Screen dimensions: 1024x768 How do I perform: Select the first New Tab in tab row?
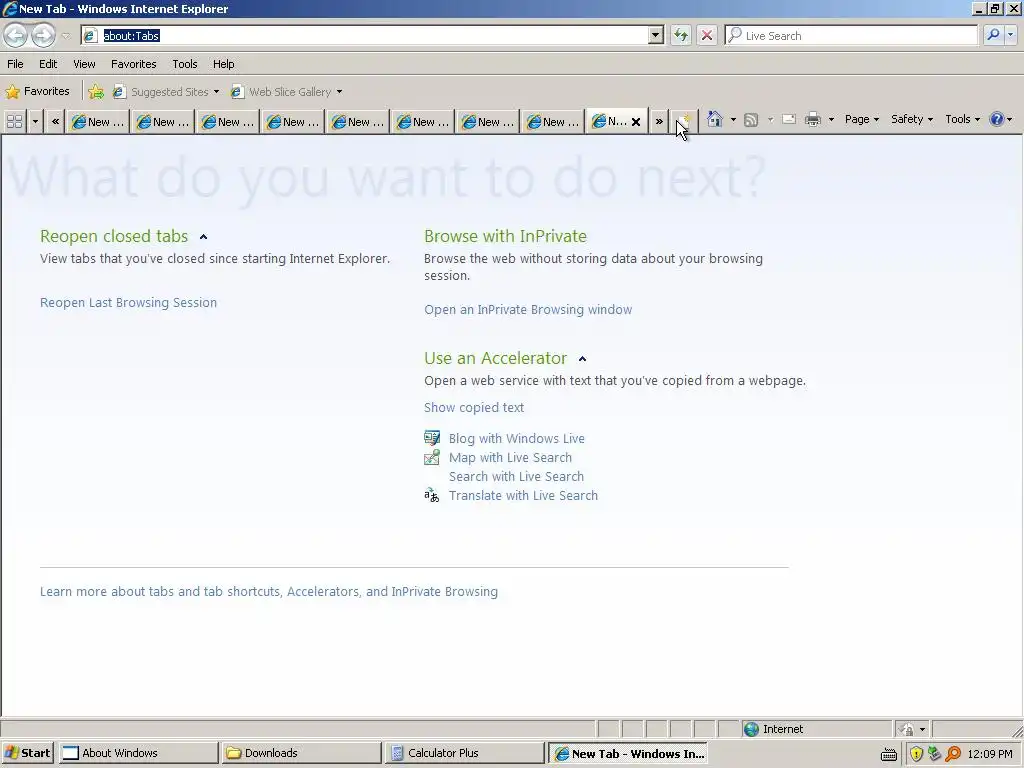(x=98, y=121)
